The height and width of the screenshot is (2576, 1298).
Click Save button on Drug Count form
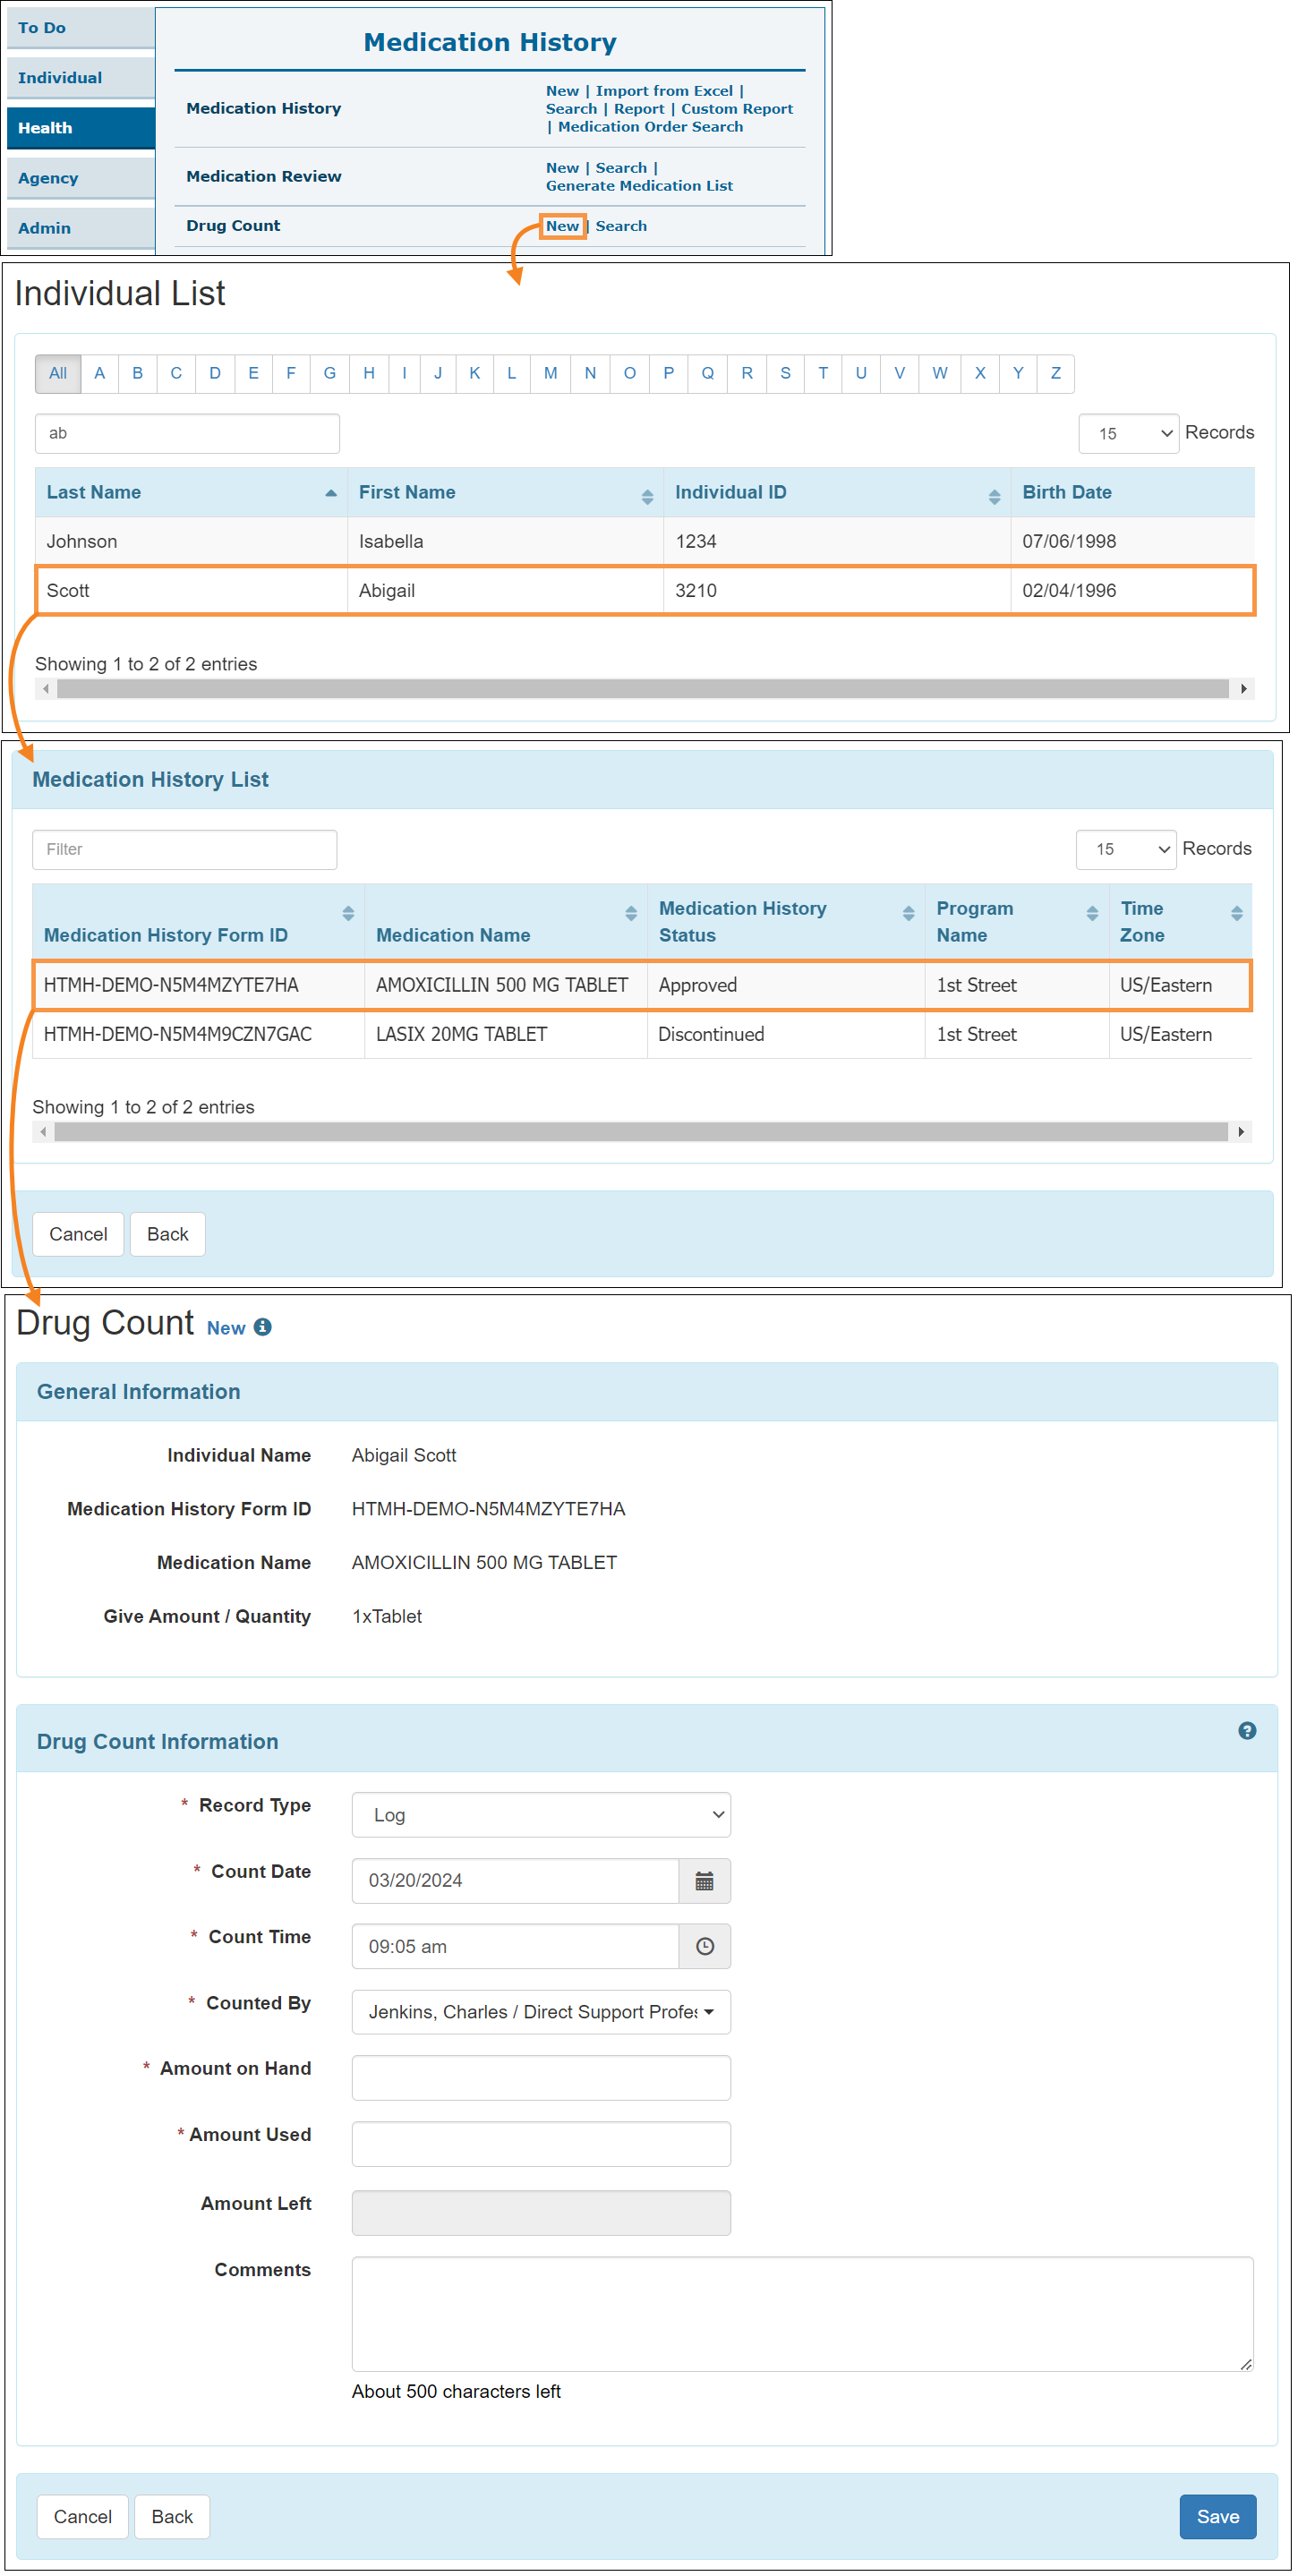[x=1218, y=2517]
